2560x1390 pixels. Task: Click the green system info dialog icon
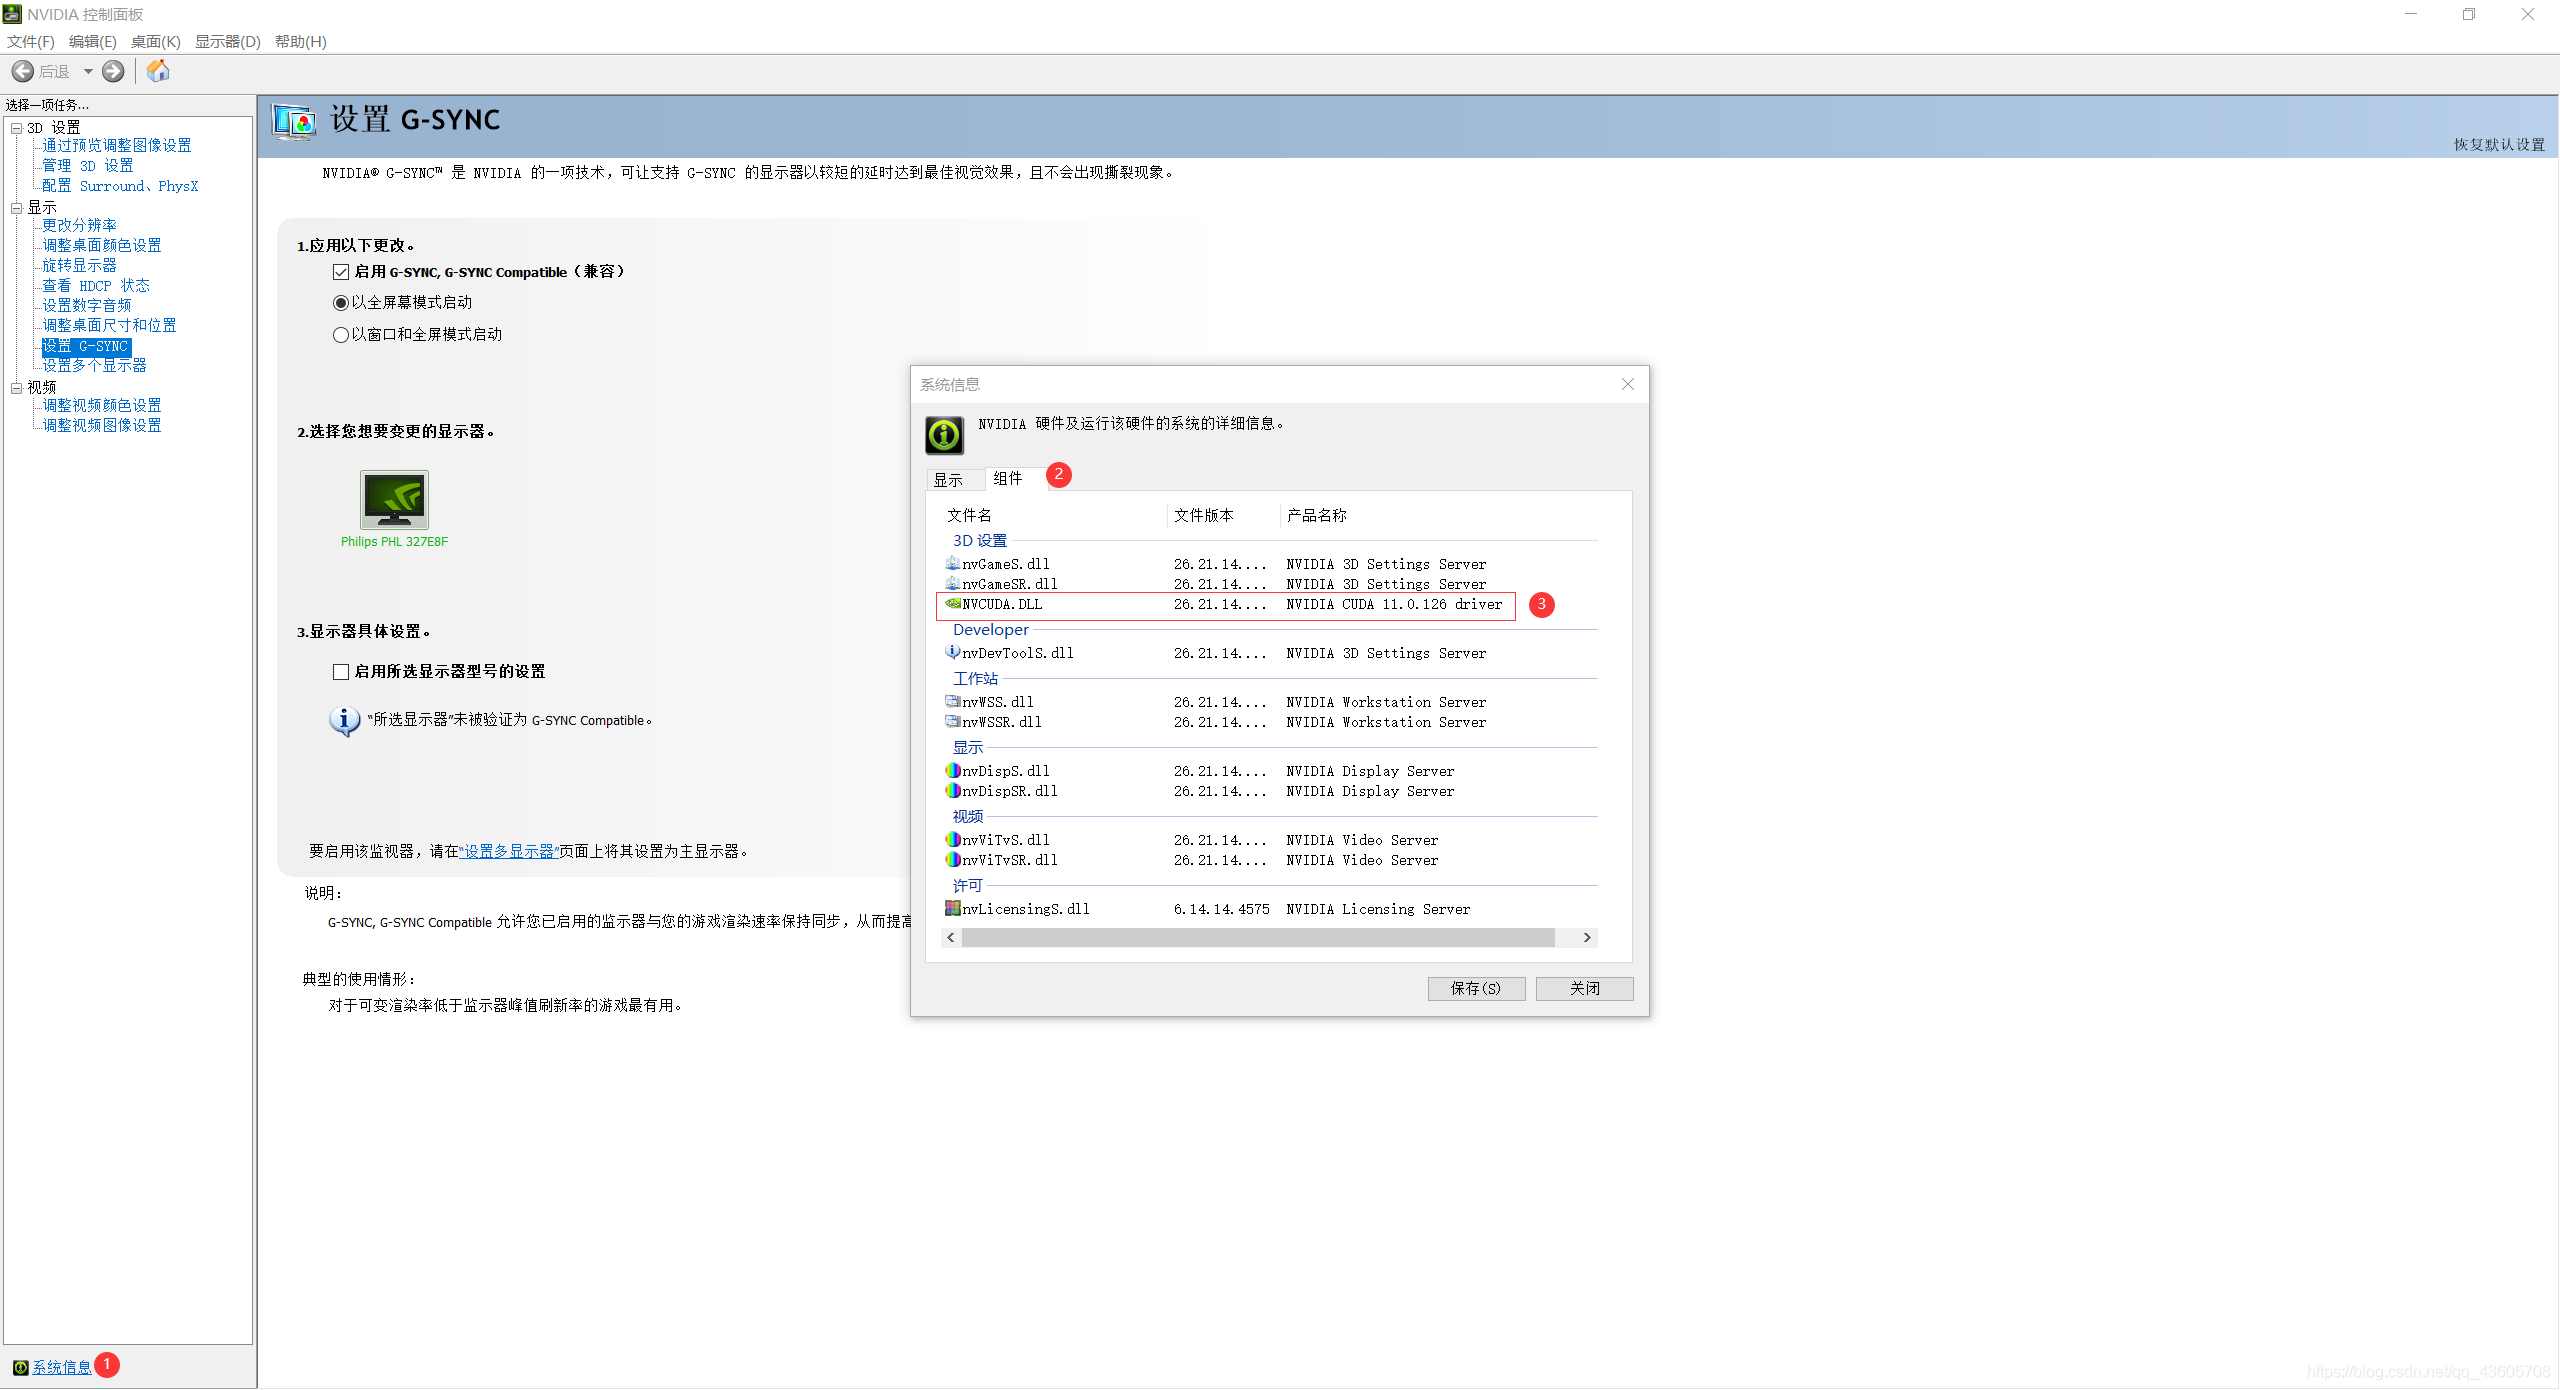(944, 435)
